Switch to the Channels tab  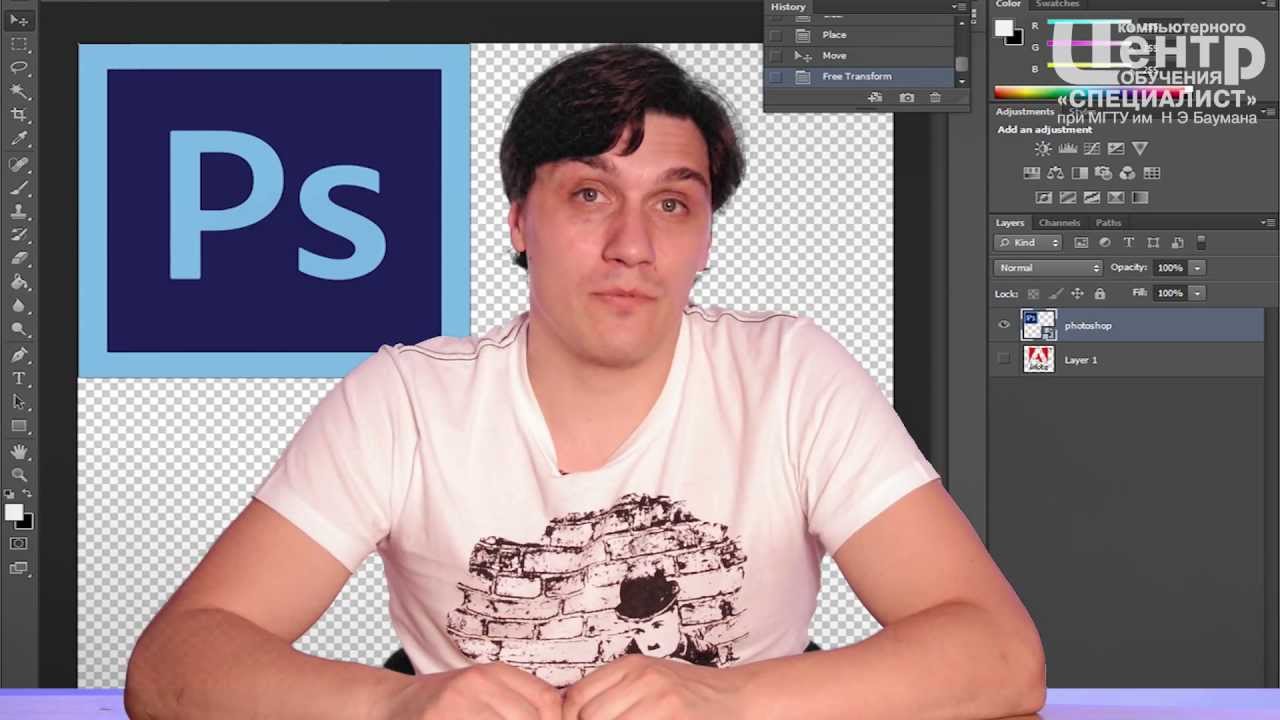coord(1059,222)
